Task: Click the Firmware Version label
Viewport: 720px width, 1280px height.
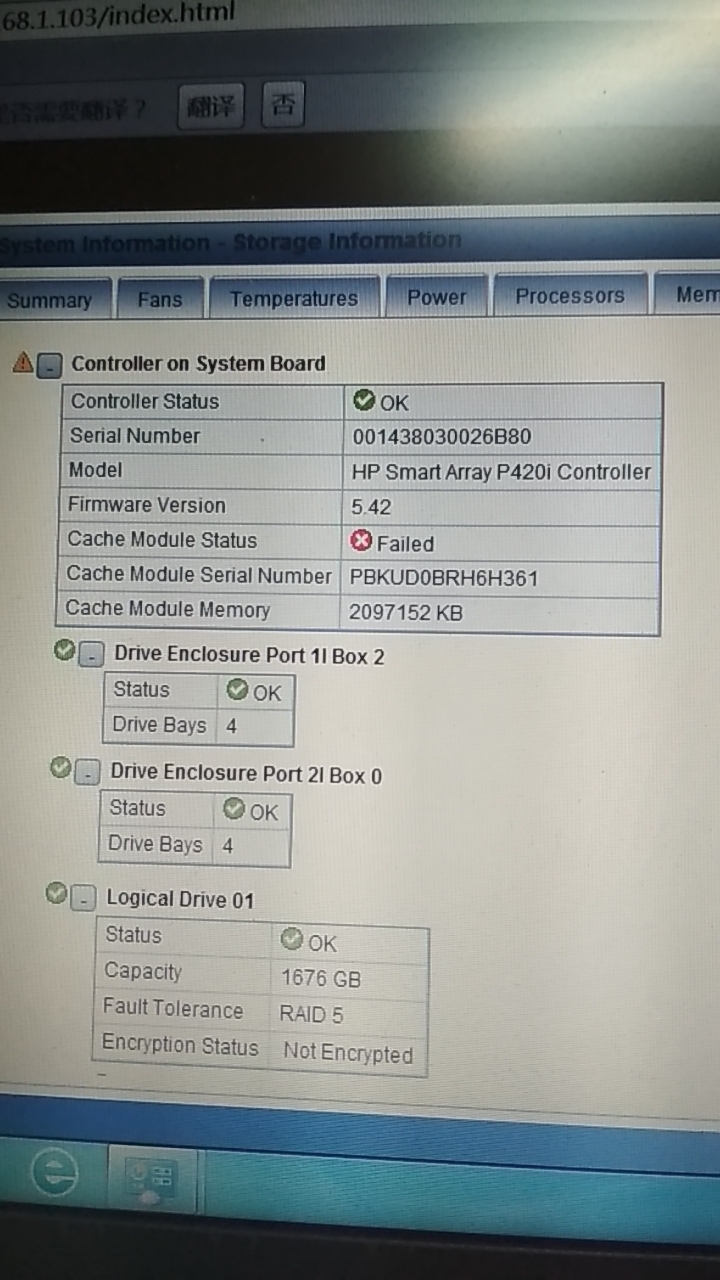Action: tap(147, 505)
